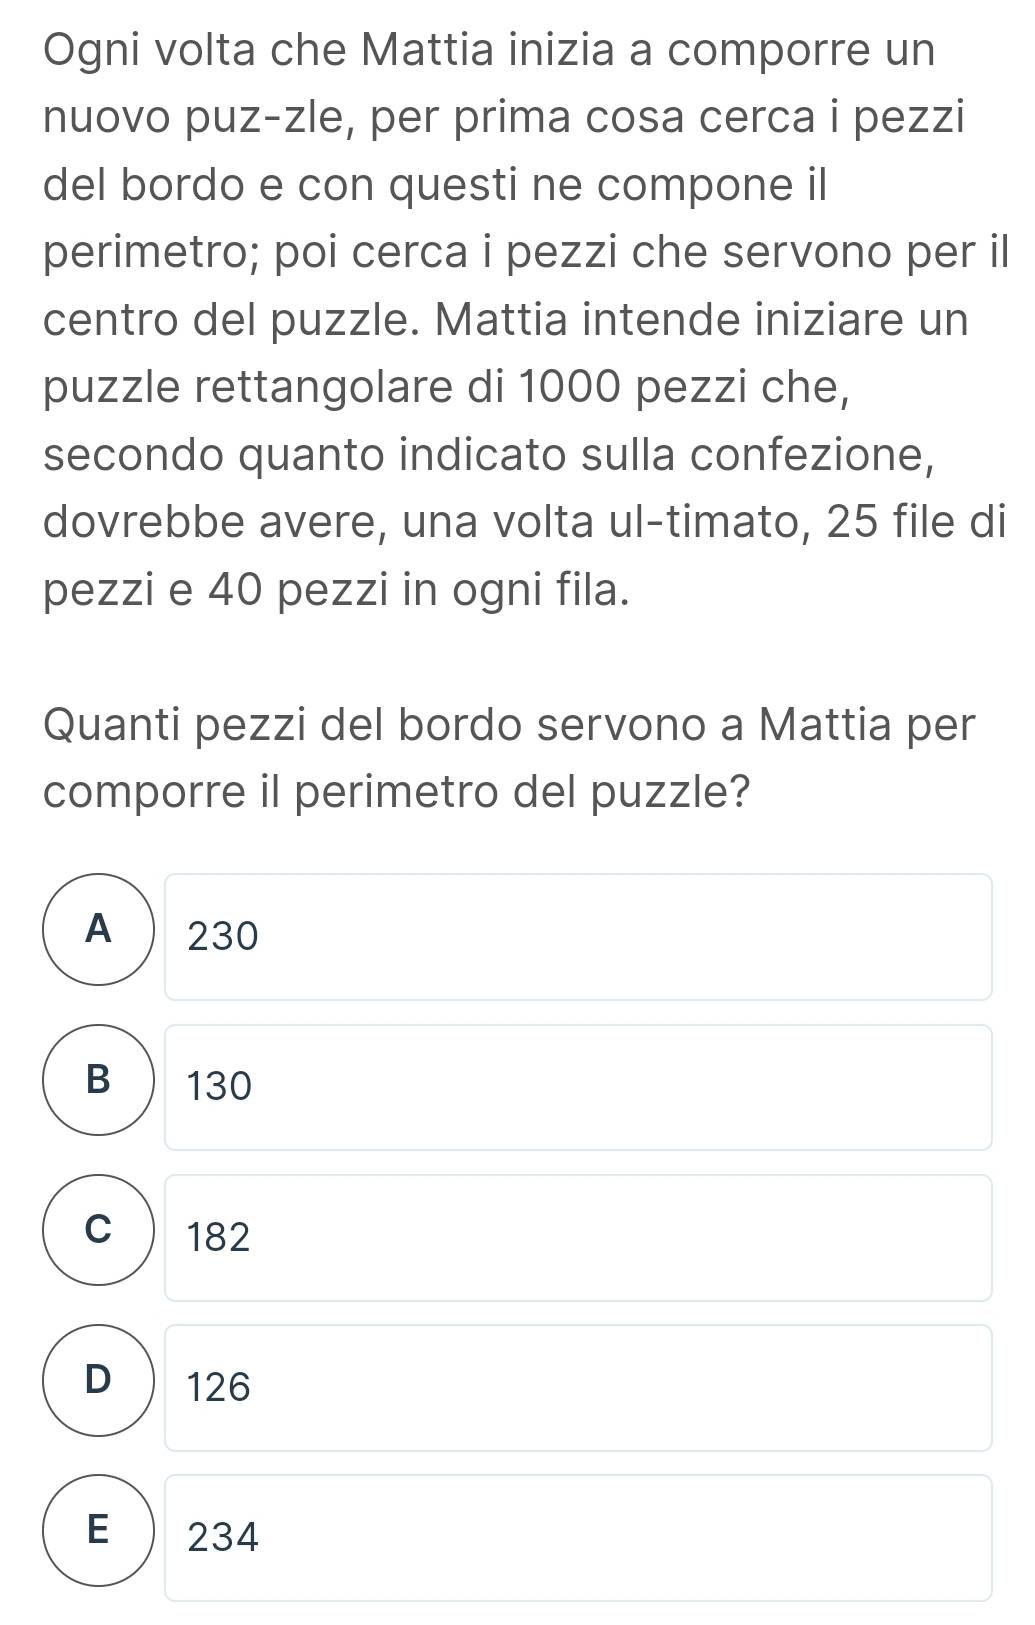The image size is (1035, 1625).
Task: Pick the circle labeled D
Action: tap(98, 1380)
